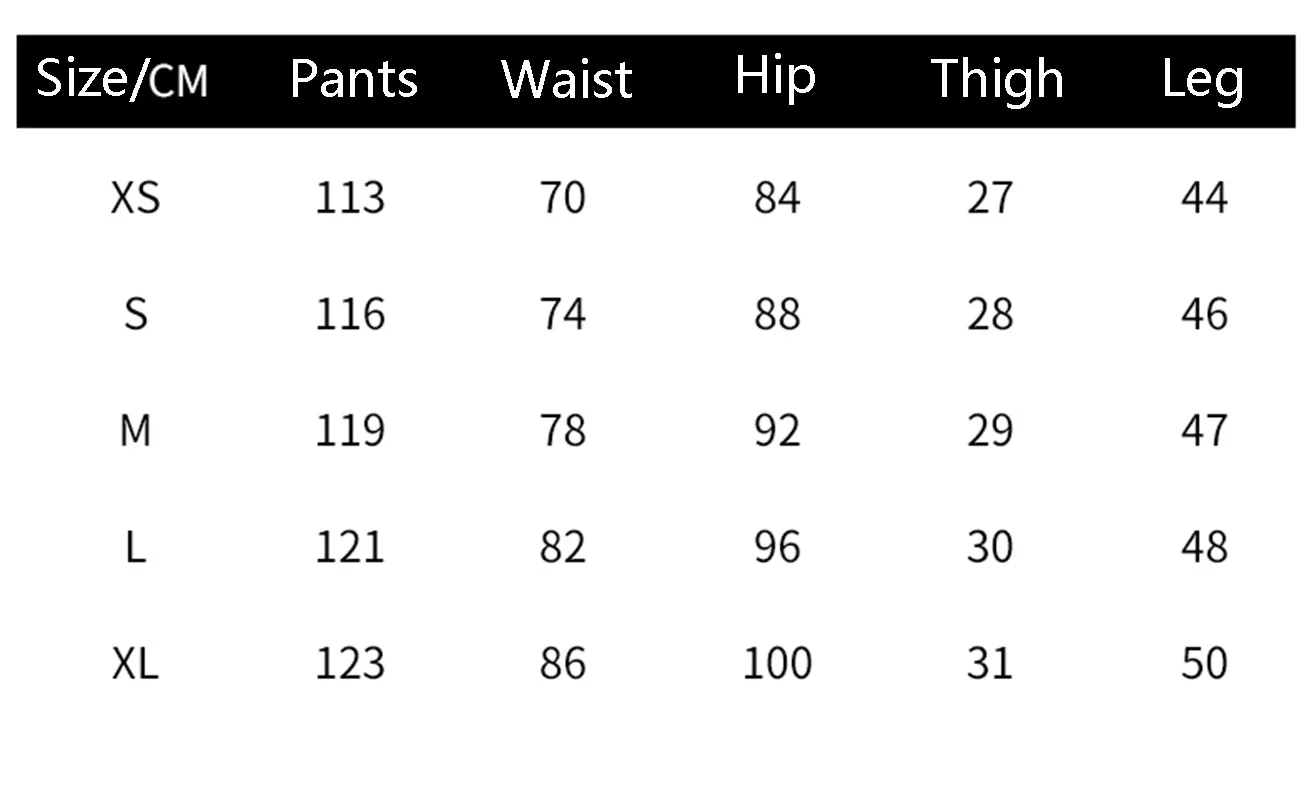Click the Leg column header
The height and width of the screenshot is (800, 1314).
pos(1203,80)
